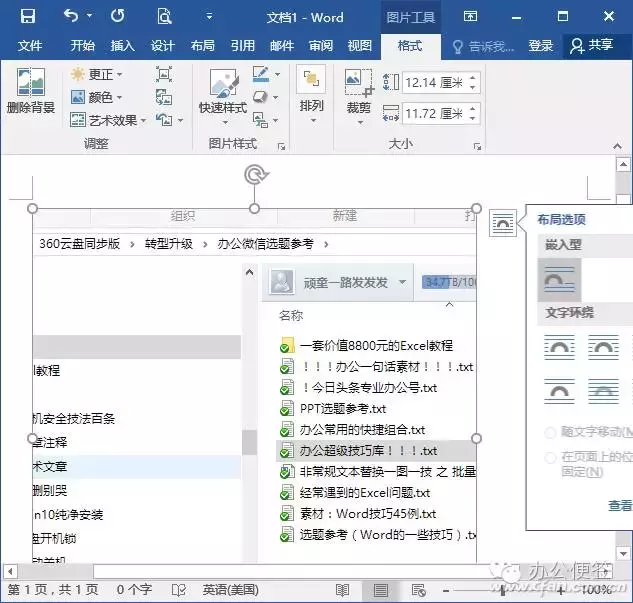The image size is (633, 603).
Task: Click the proofing book icon in status bar
Action: tap(178, 590)
